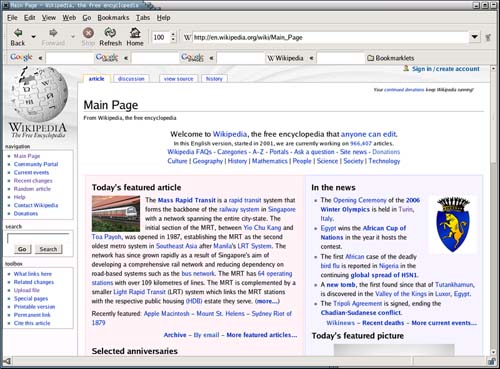Viewport: 500px width, 369px height.
Task: Open Random article sidebar link
Action: (32, 189)
